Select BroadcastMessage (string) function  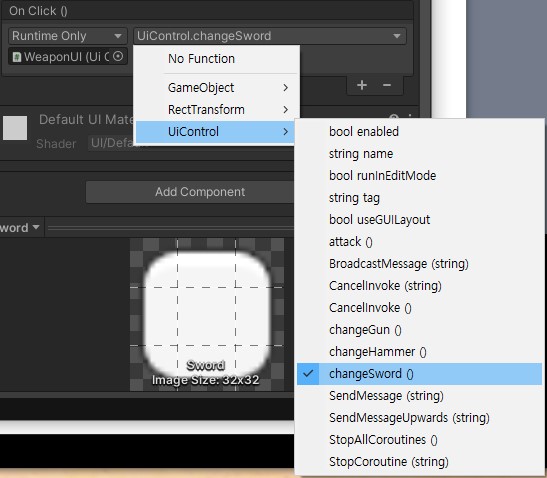419,264
